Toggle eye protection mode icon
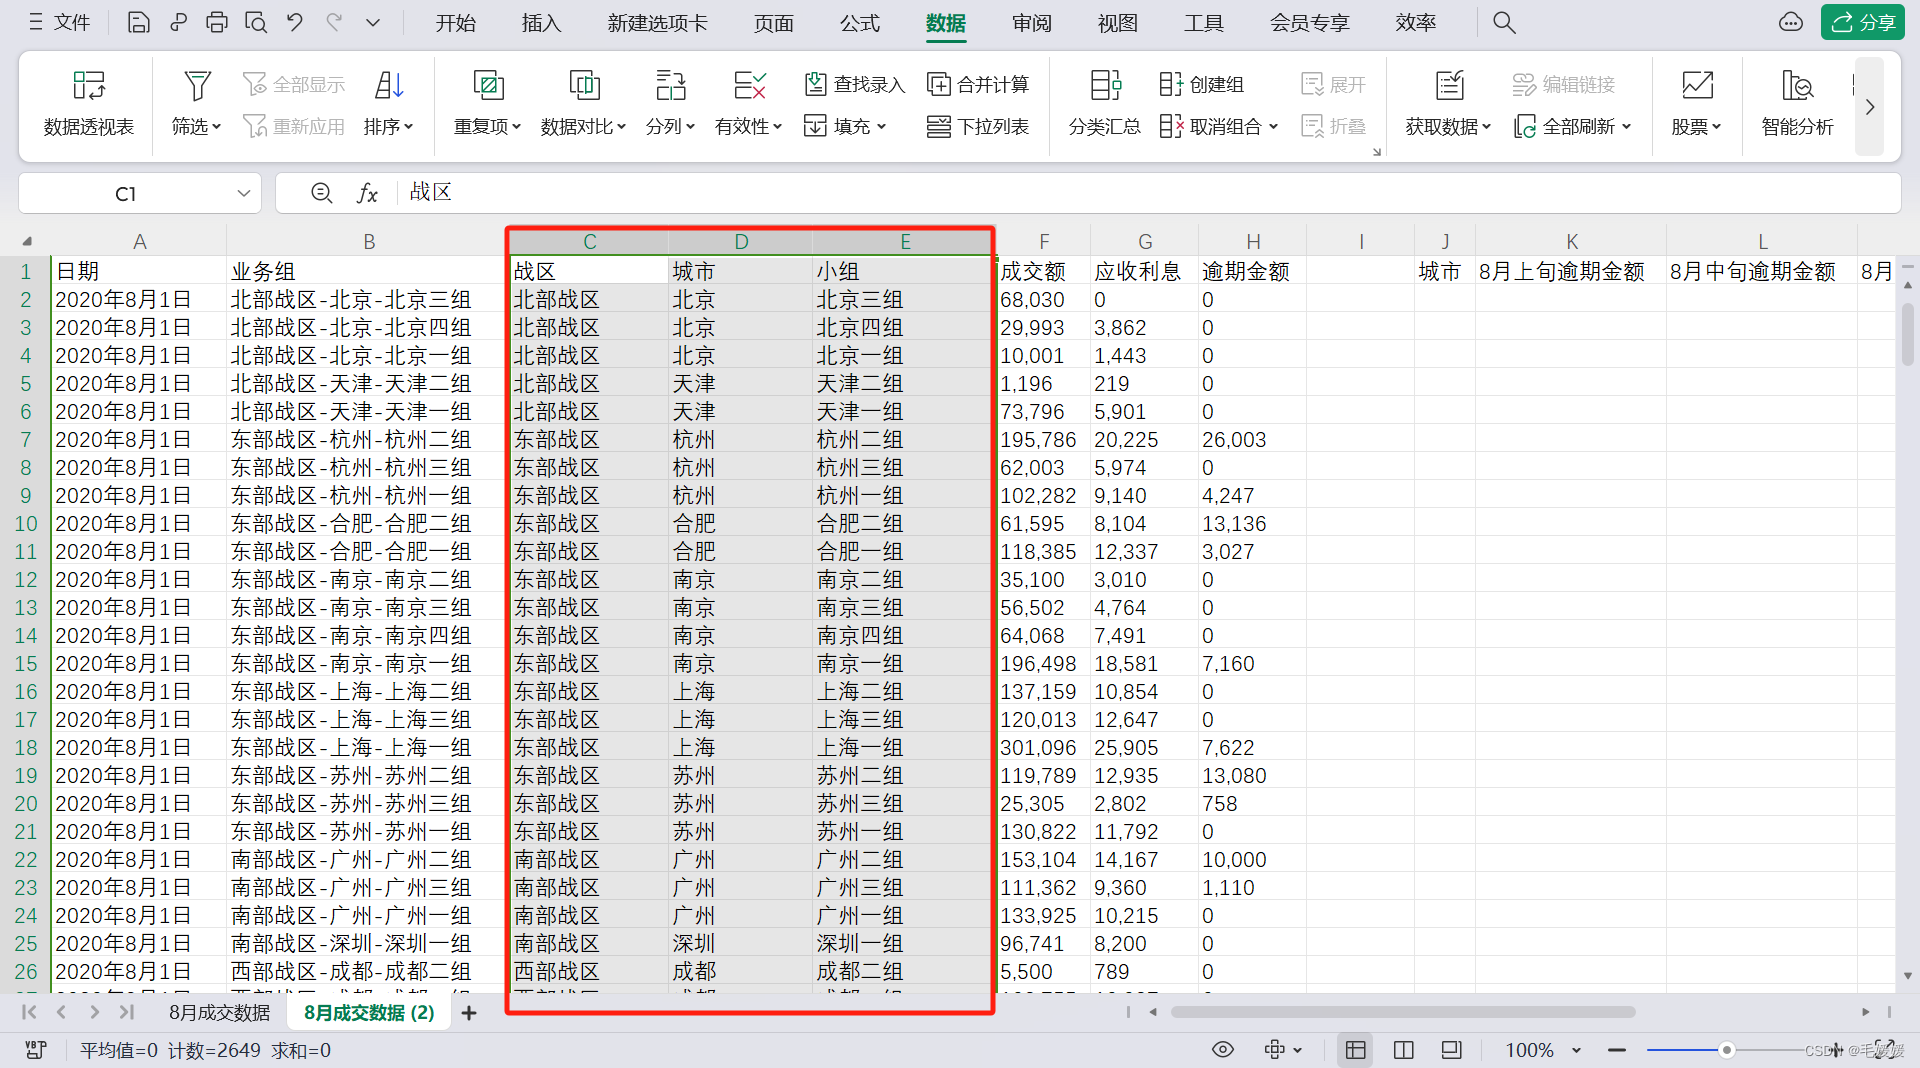The image size is (1920, 1068). 1222,1049
